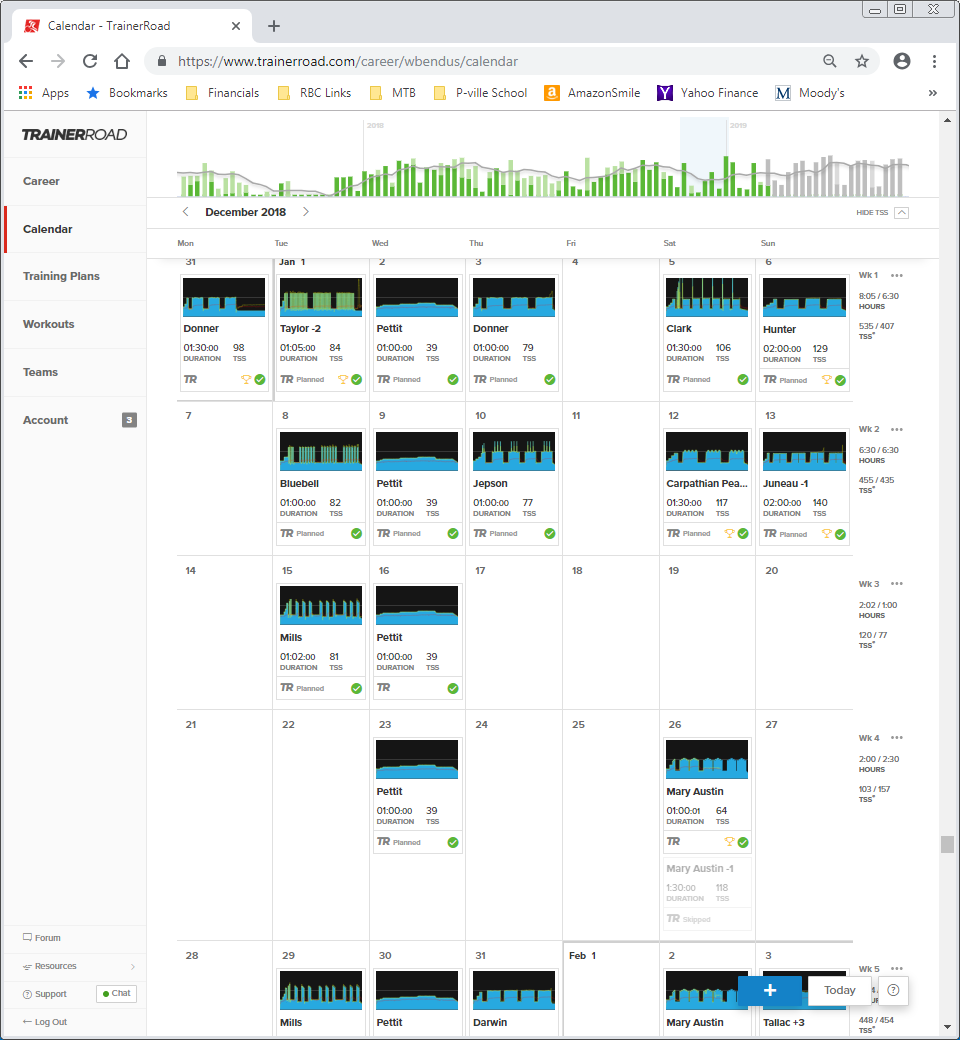
Task: Click trophy icon on Mary Austin workout
Action: point(729,842)
